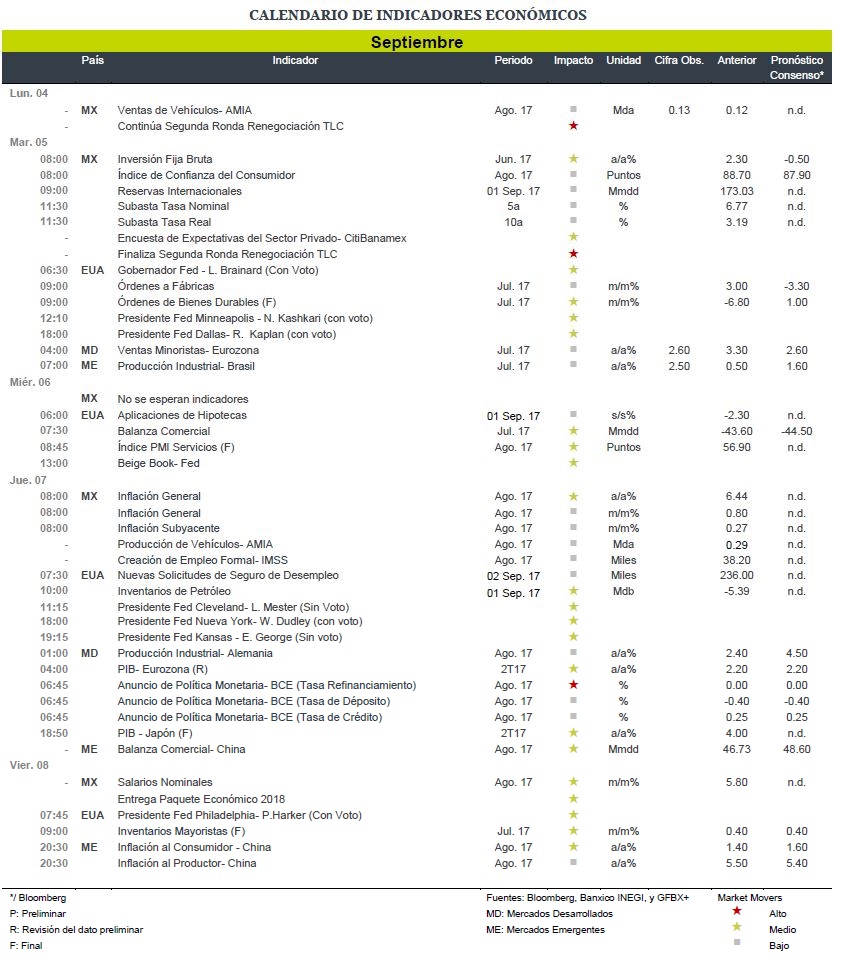Click the star on PIB - Japón (F) row

click(573, 732)
